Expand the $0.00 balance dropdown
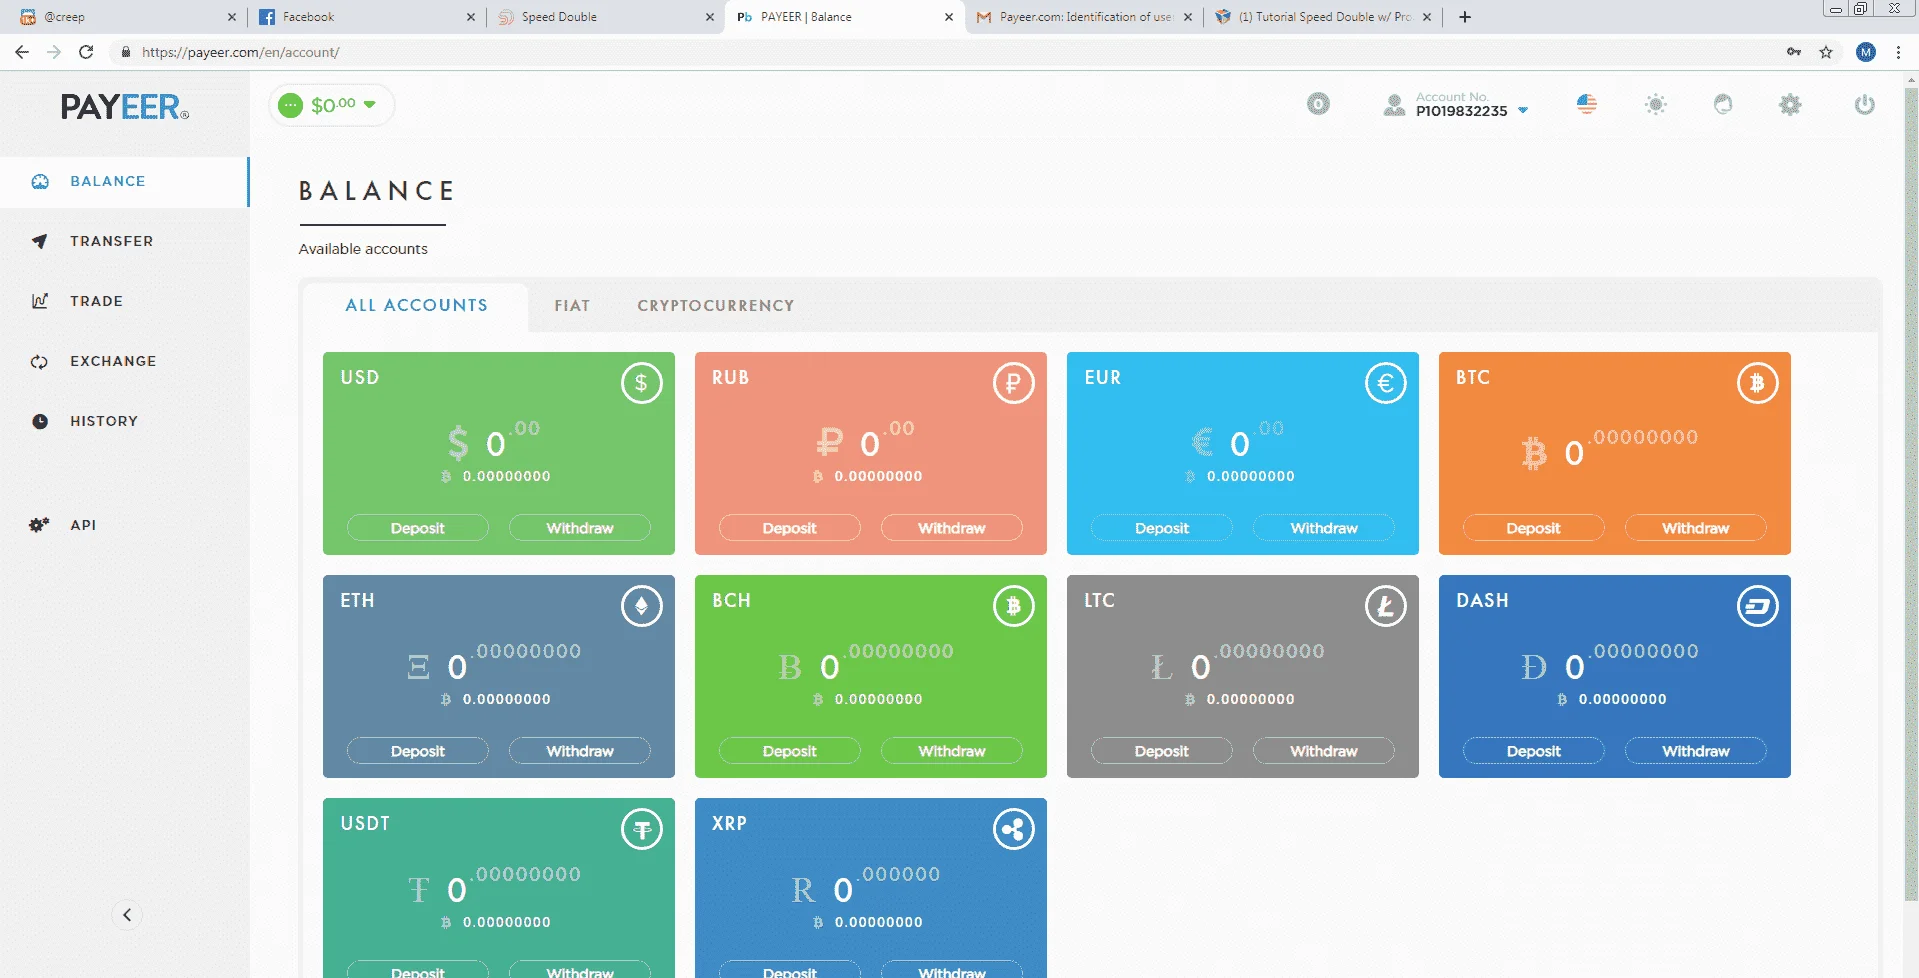 coord(332,105)
